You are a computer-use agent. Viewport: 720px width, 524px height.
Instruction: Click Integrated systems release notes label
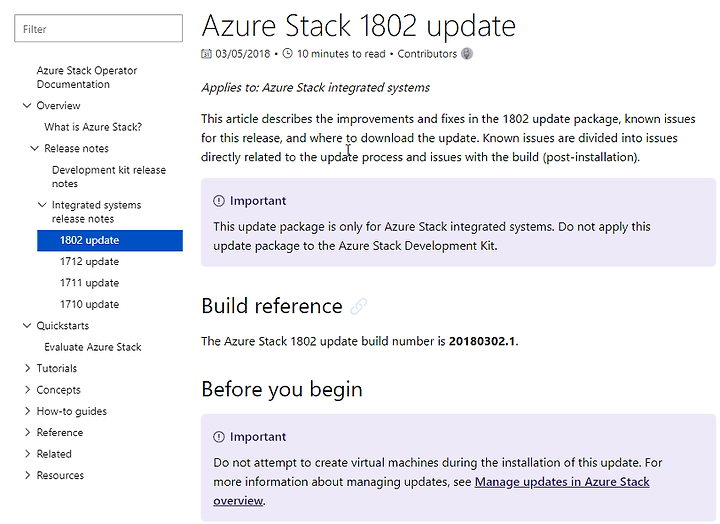point(96,212)
